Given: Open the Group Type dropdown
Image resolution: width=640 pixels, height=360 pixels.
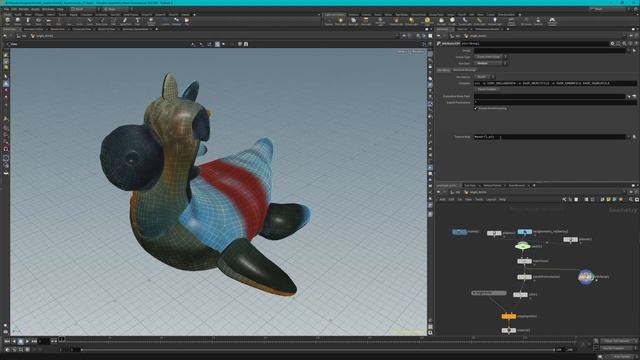Looking at the screenshot, I should coord(491,57).
